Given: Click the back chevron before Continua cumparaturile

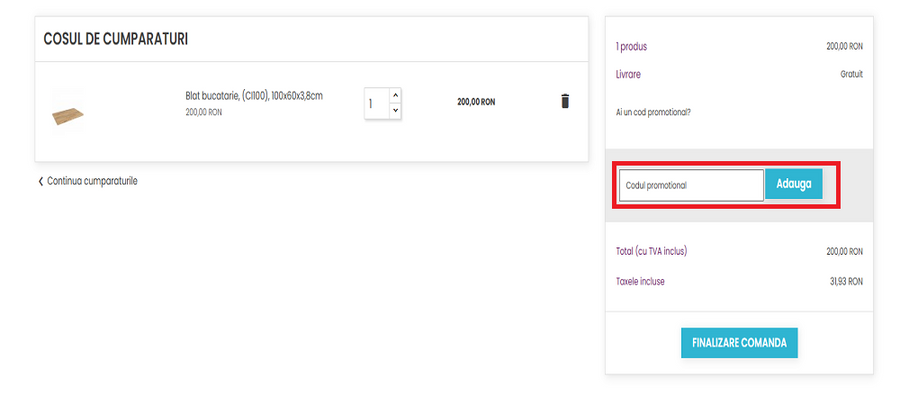Looking at the screenshot, I should coord(41,181).
